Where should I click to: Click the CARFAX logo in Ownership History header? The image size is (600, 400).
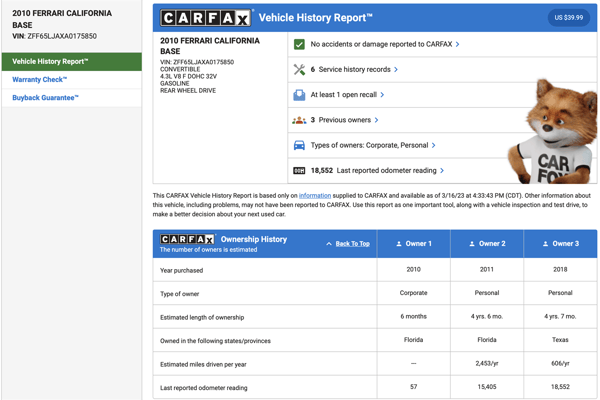(188, 239)
